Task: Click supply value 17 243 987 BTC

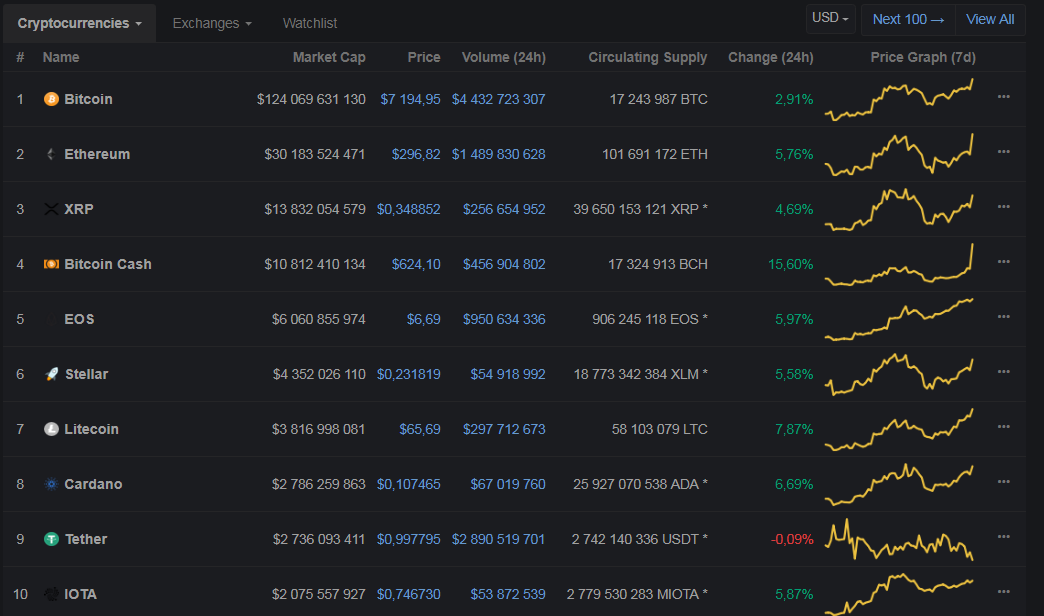Action: coord(658,99)
